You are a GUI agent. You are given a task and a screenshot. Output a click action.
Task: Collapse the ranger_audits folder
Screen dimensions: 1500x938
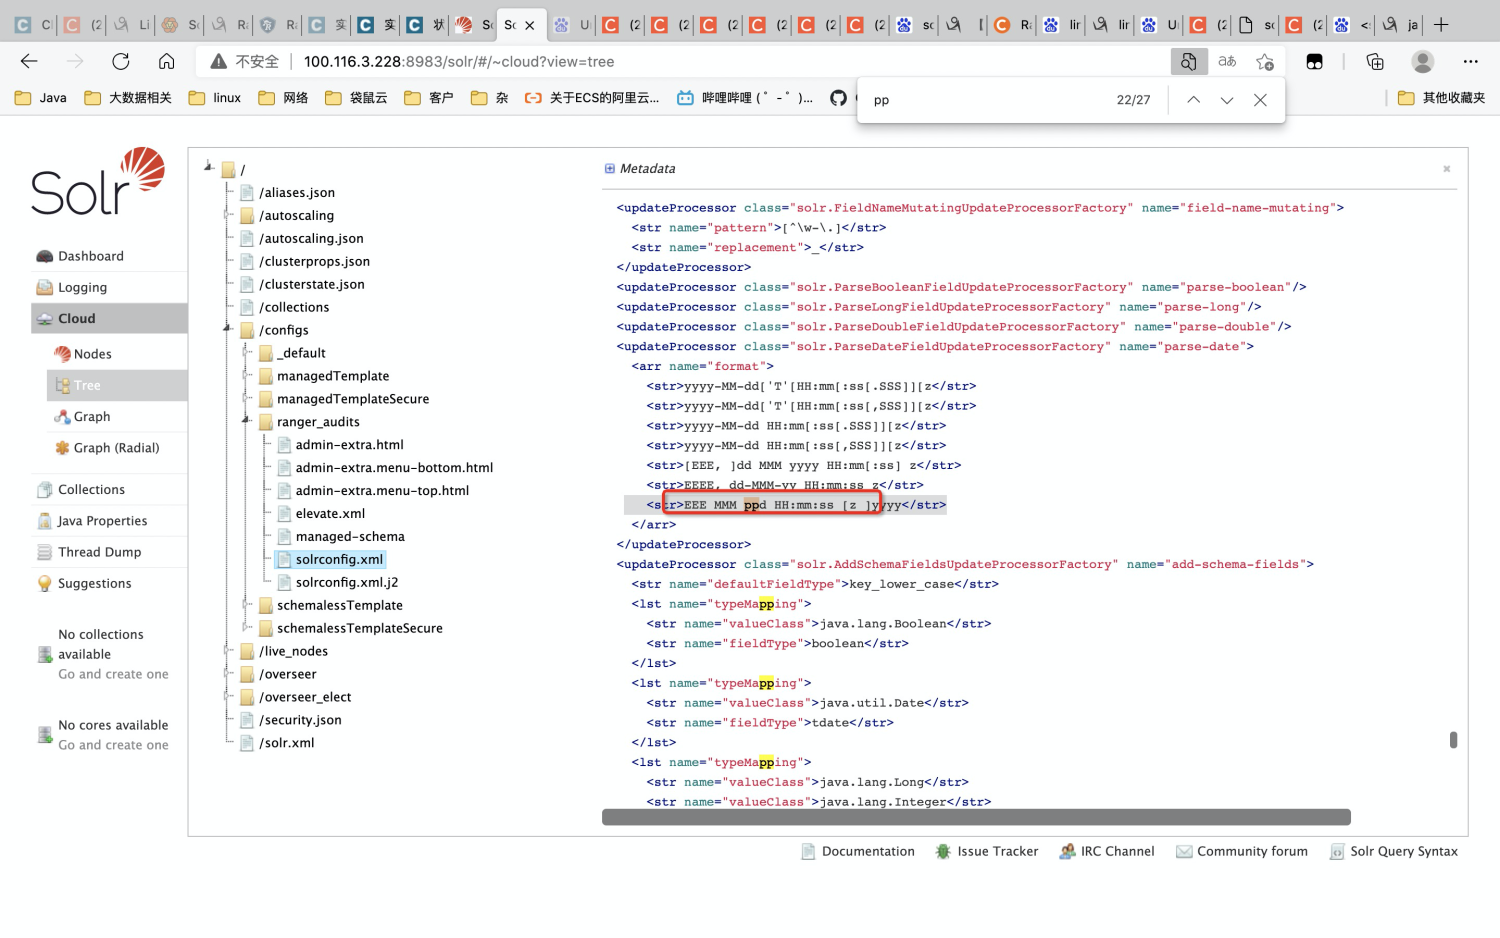(246, 420)
